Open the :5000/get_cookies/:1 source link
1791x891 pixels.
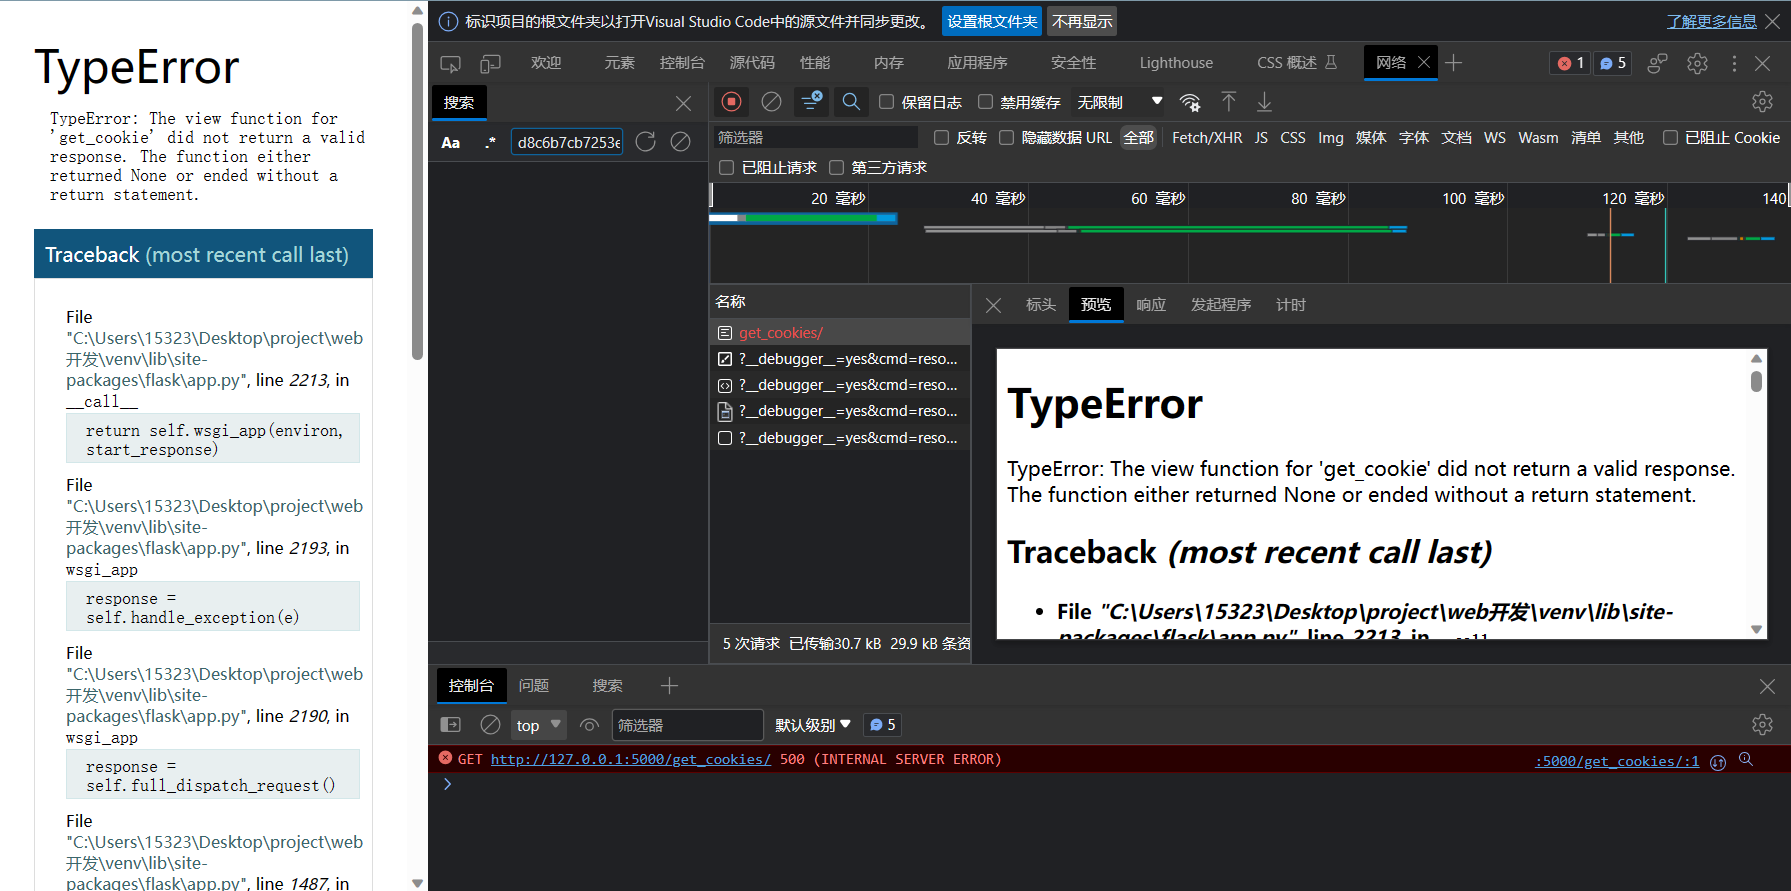(1617, 761)
